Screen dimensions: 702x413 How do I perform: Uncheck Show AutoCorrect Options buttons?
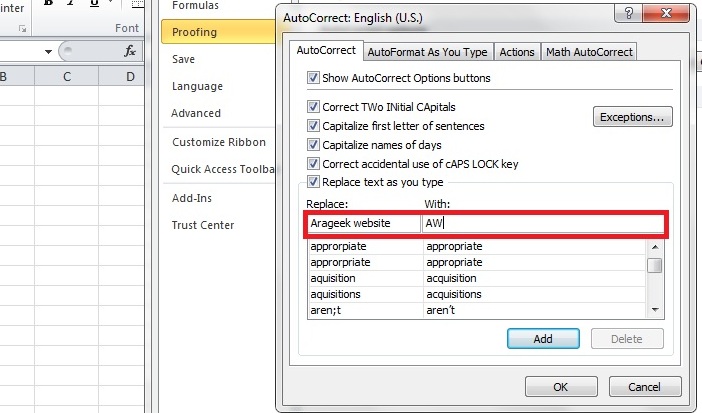(x=313, y=78)
